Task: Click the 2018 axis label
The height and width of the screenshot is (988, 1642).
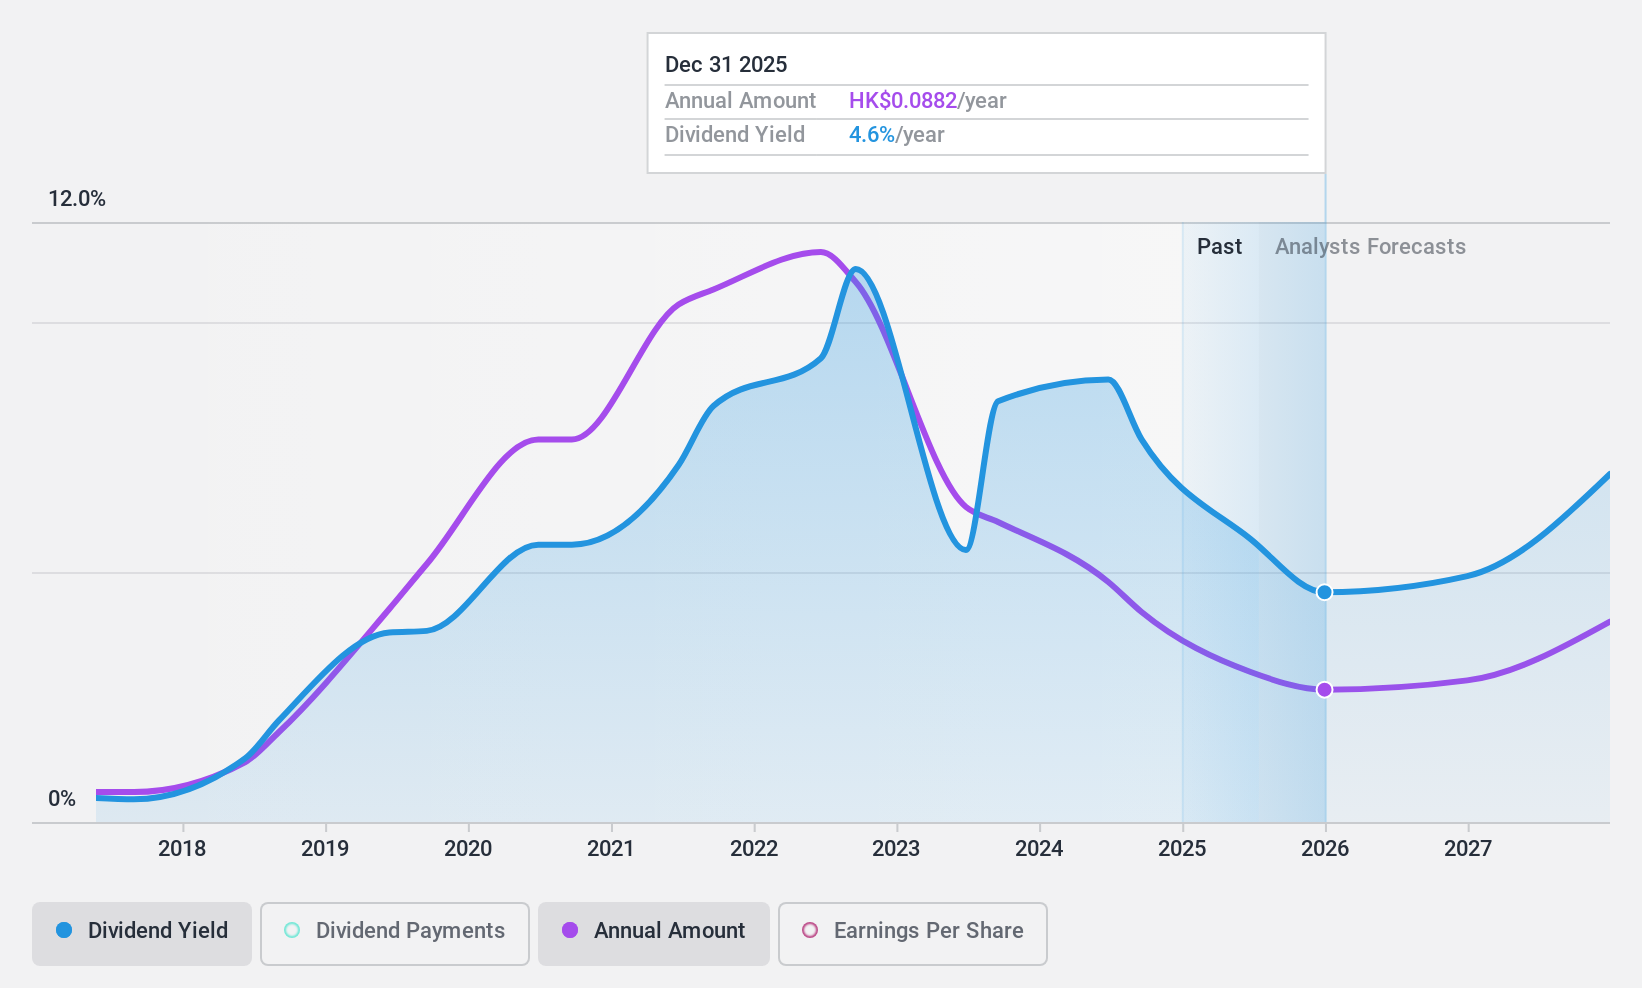Action: (x=182, y=849)
